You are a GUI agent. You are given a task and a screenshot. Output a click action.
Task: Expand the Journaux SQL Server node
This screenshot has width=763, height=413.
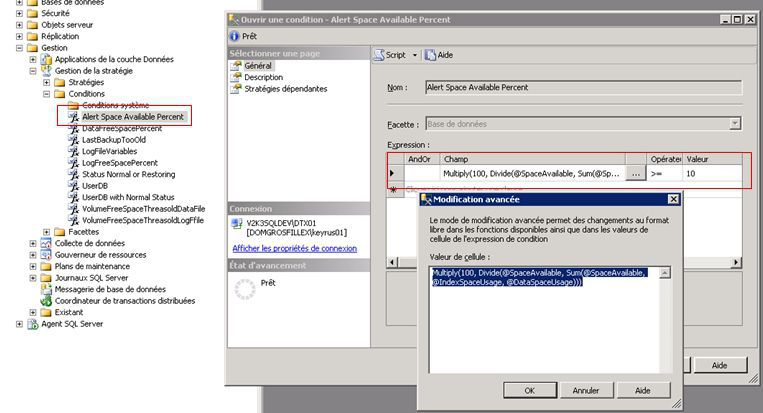(x=33, y=278)
